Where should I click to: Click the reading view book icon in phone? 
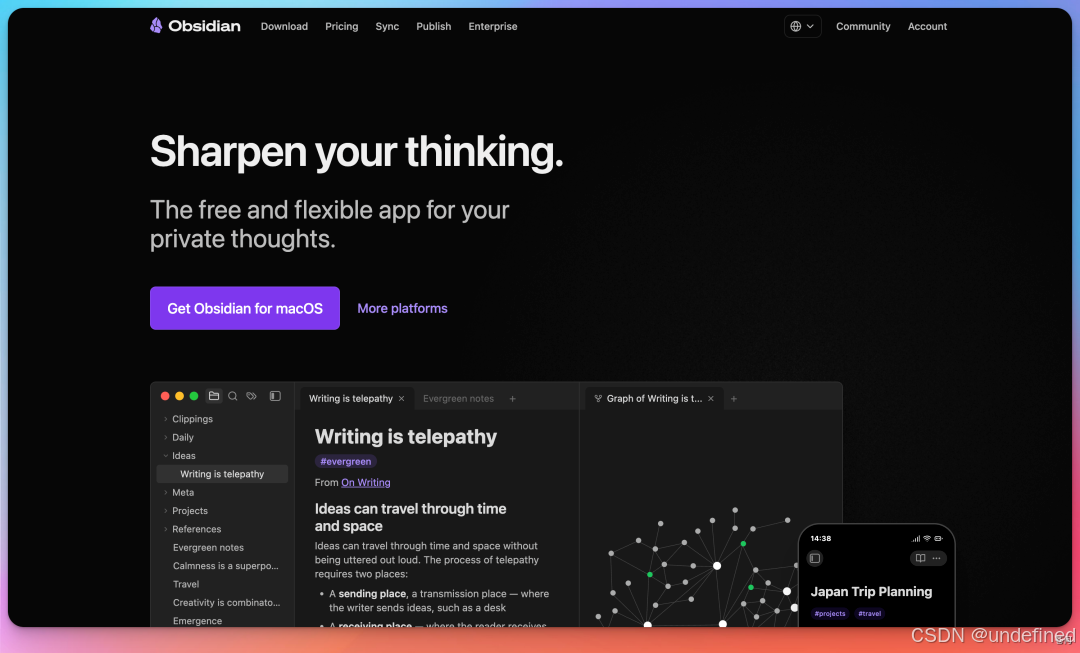(x=920, y=559)
